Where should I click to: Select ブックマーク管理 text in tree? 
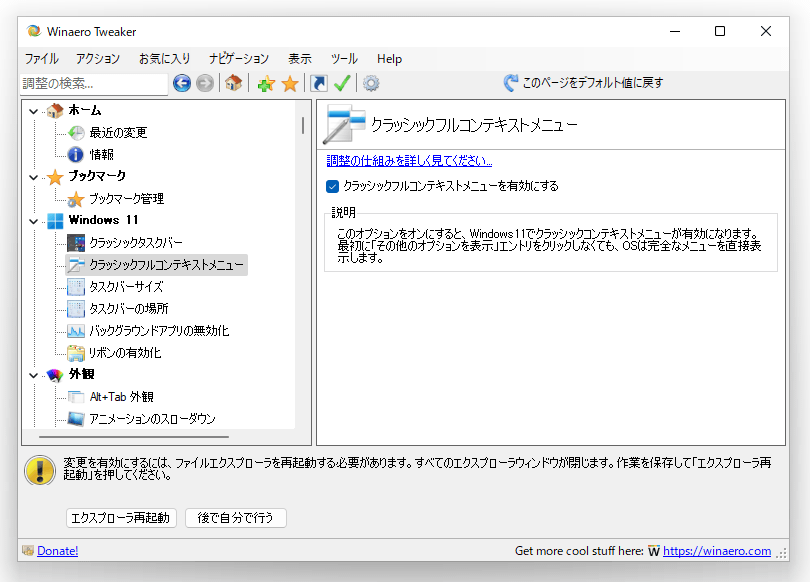(x=127, y=199)
